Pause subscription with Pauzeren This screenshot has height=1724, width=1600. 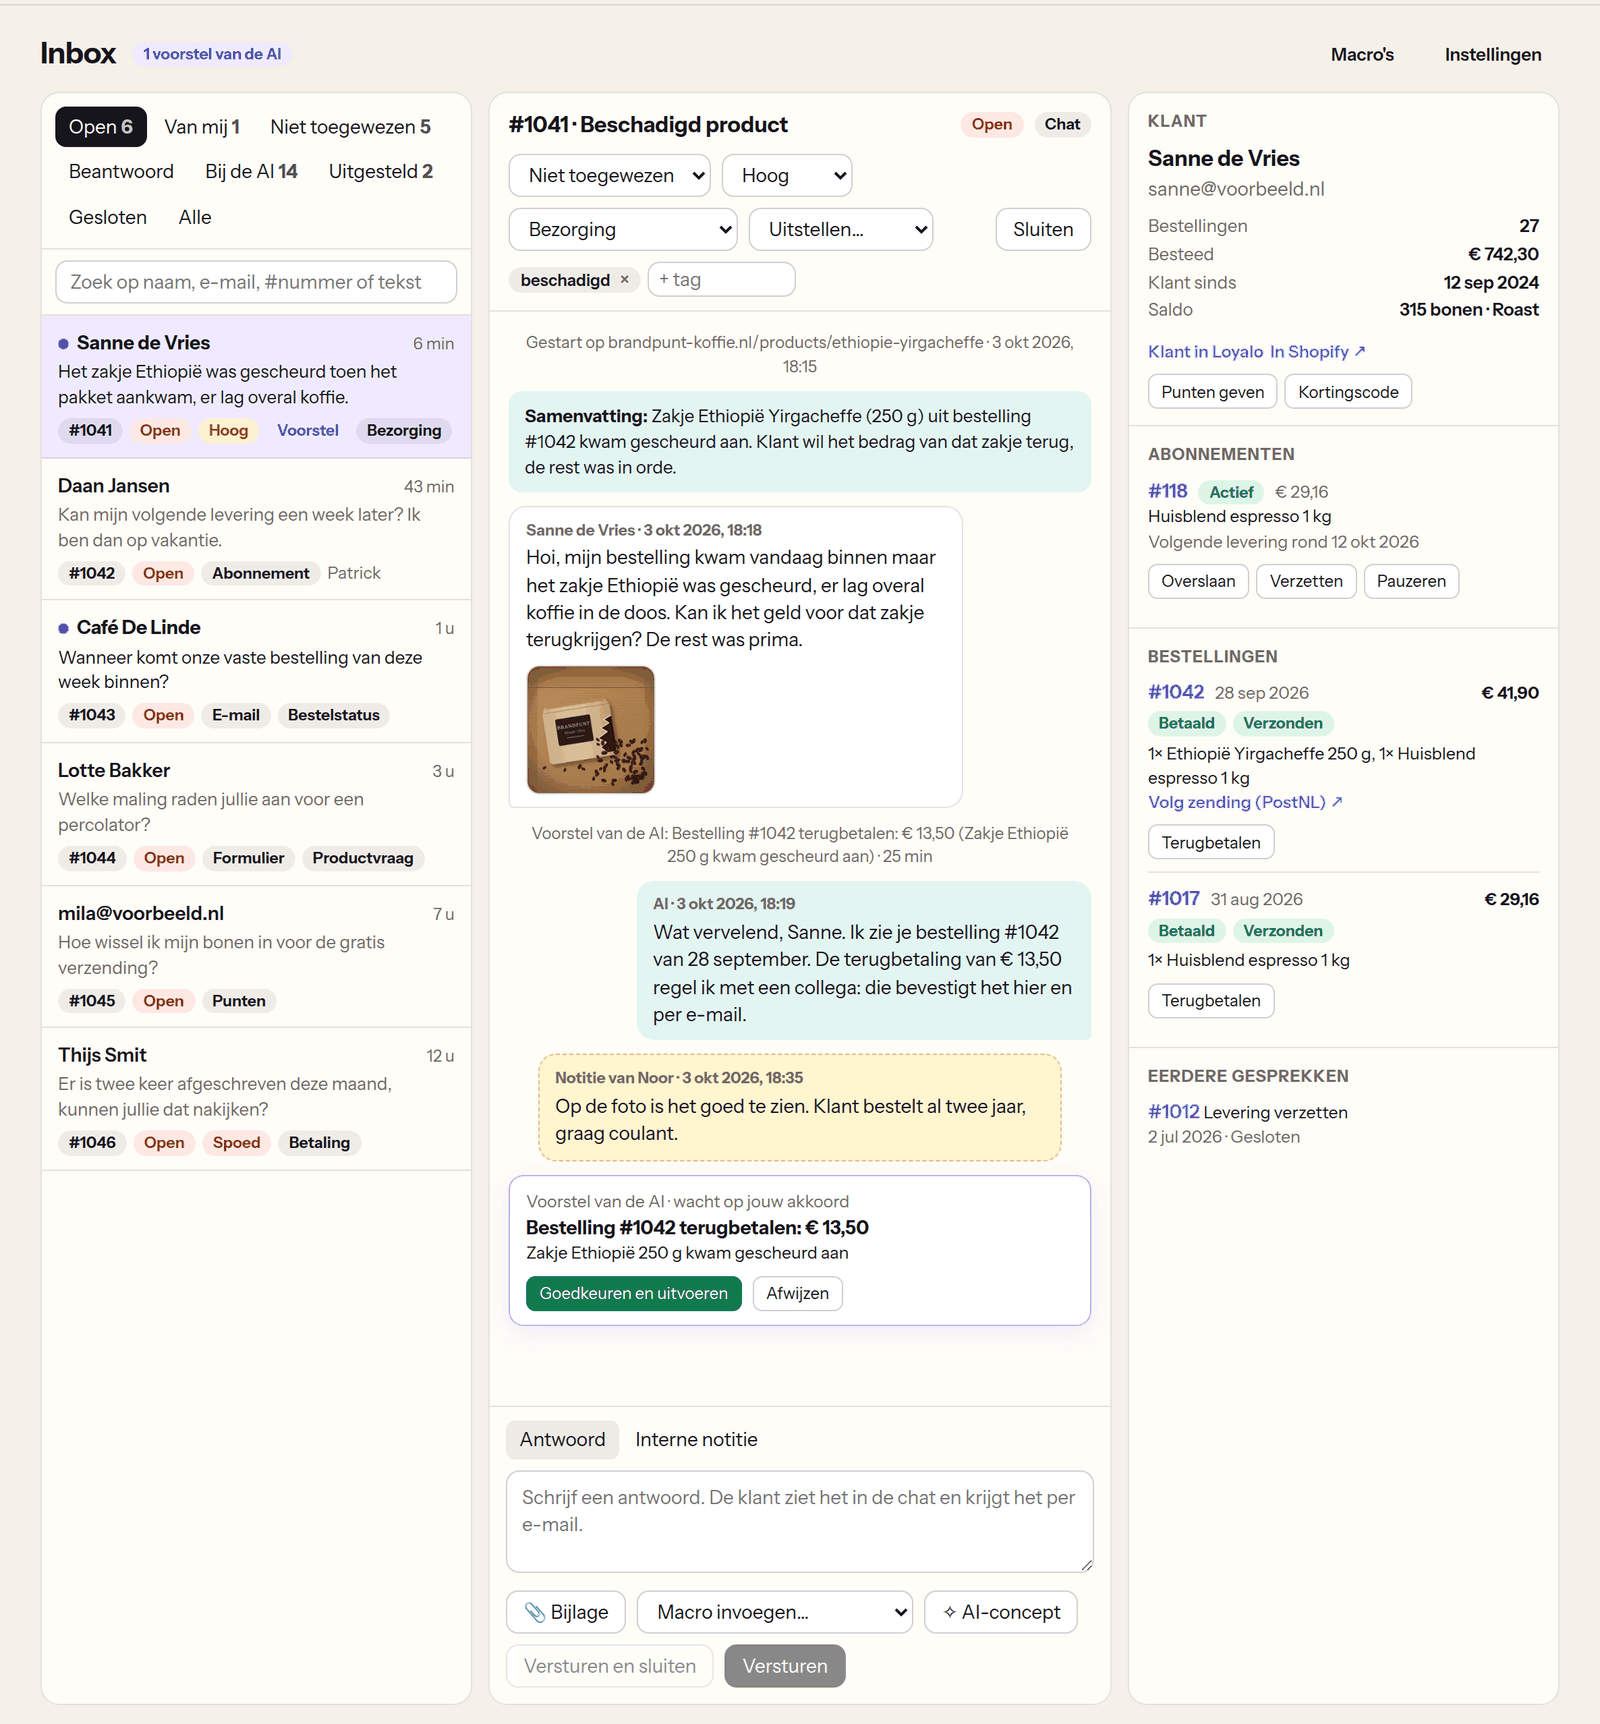tap(1411, 582)
